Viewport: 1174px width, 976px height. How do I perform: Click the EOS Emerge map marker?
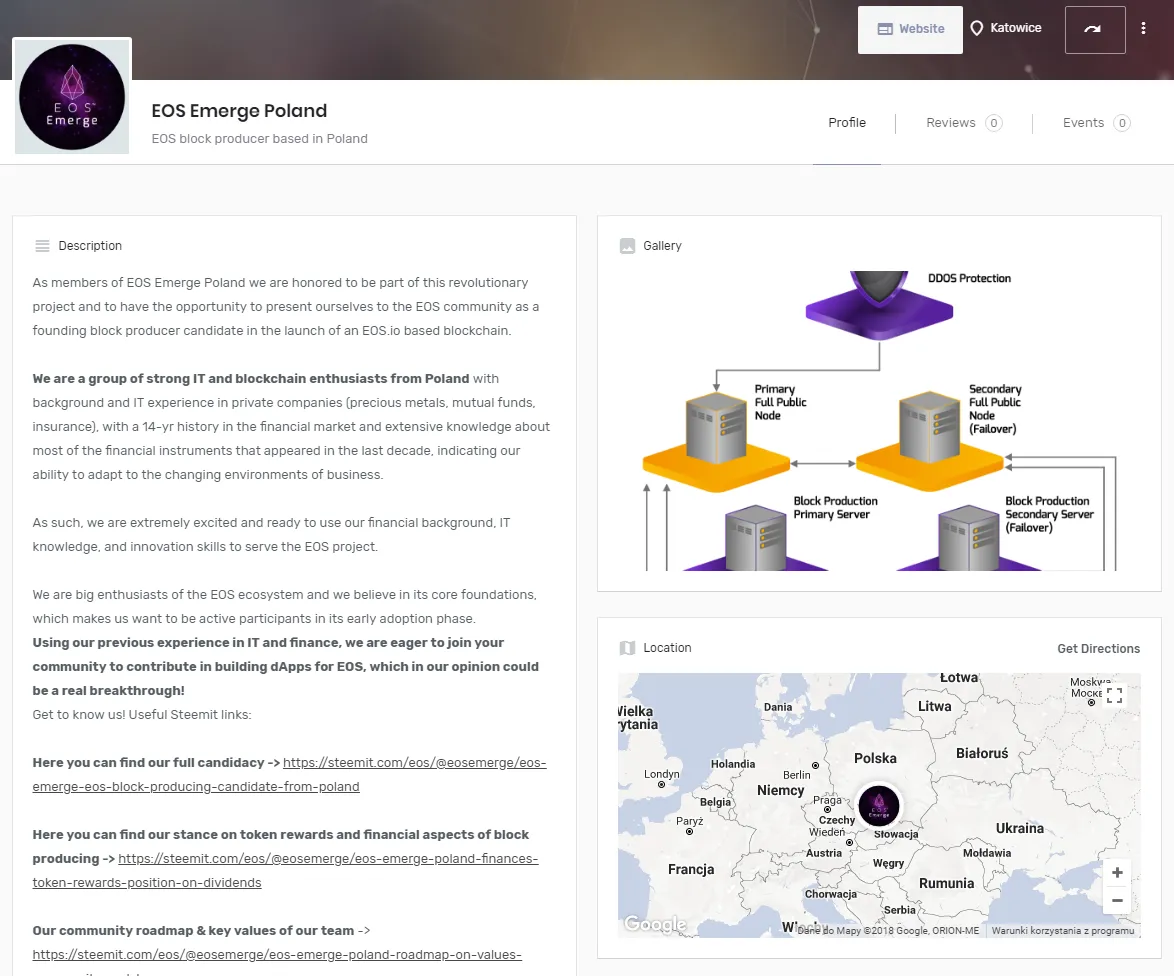tap(878, 805)
